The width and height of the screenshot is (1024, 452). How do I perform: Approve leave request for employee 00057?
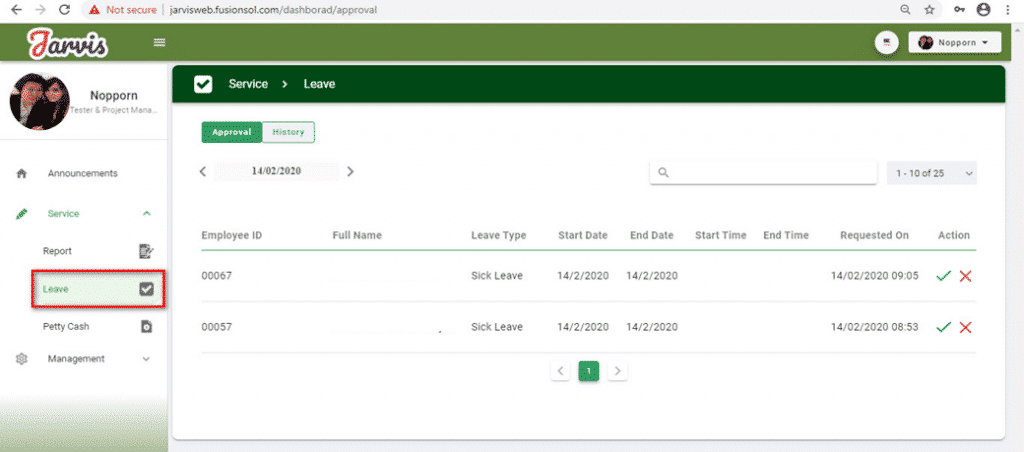click(943, 327)
